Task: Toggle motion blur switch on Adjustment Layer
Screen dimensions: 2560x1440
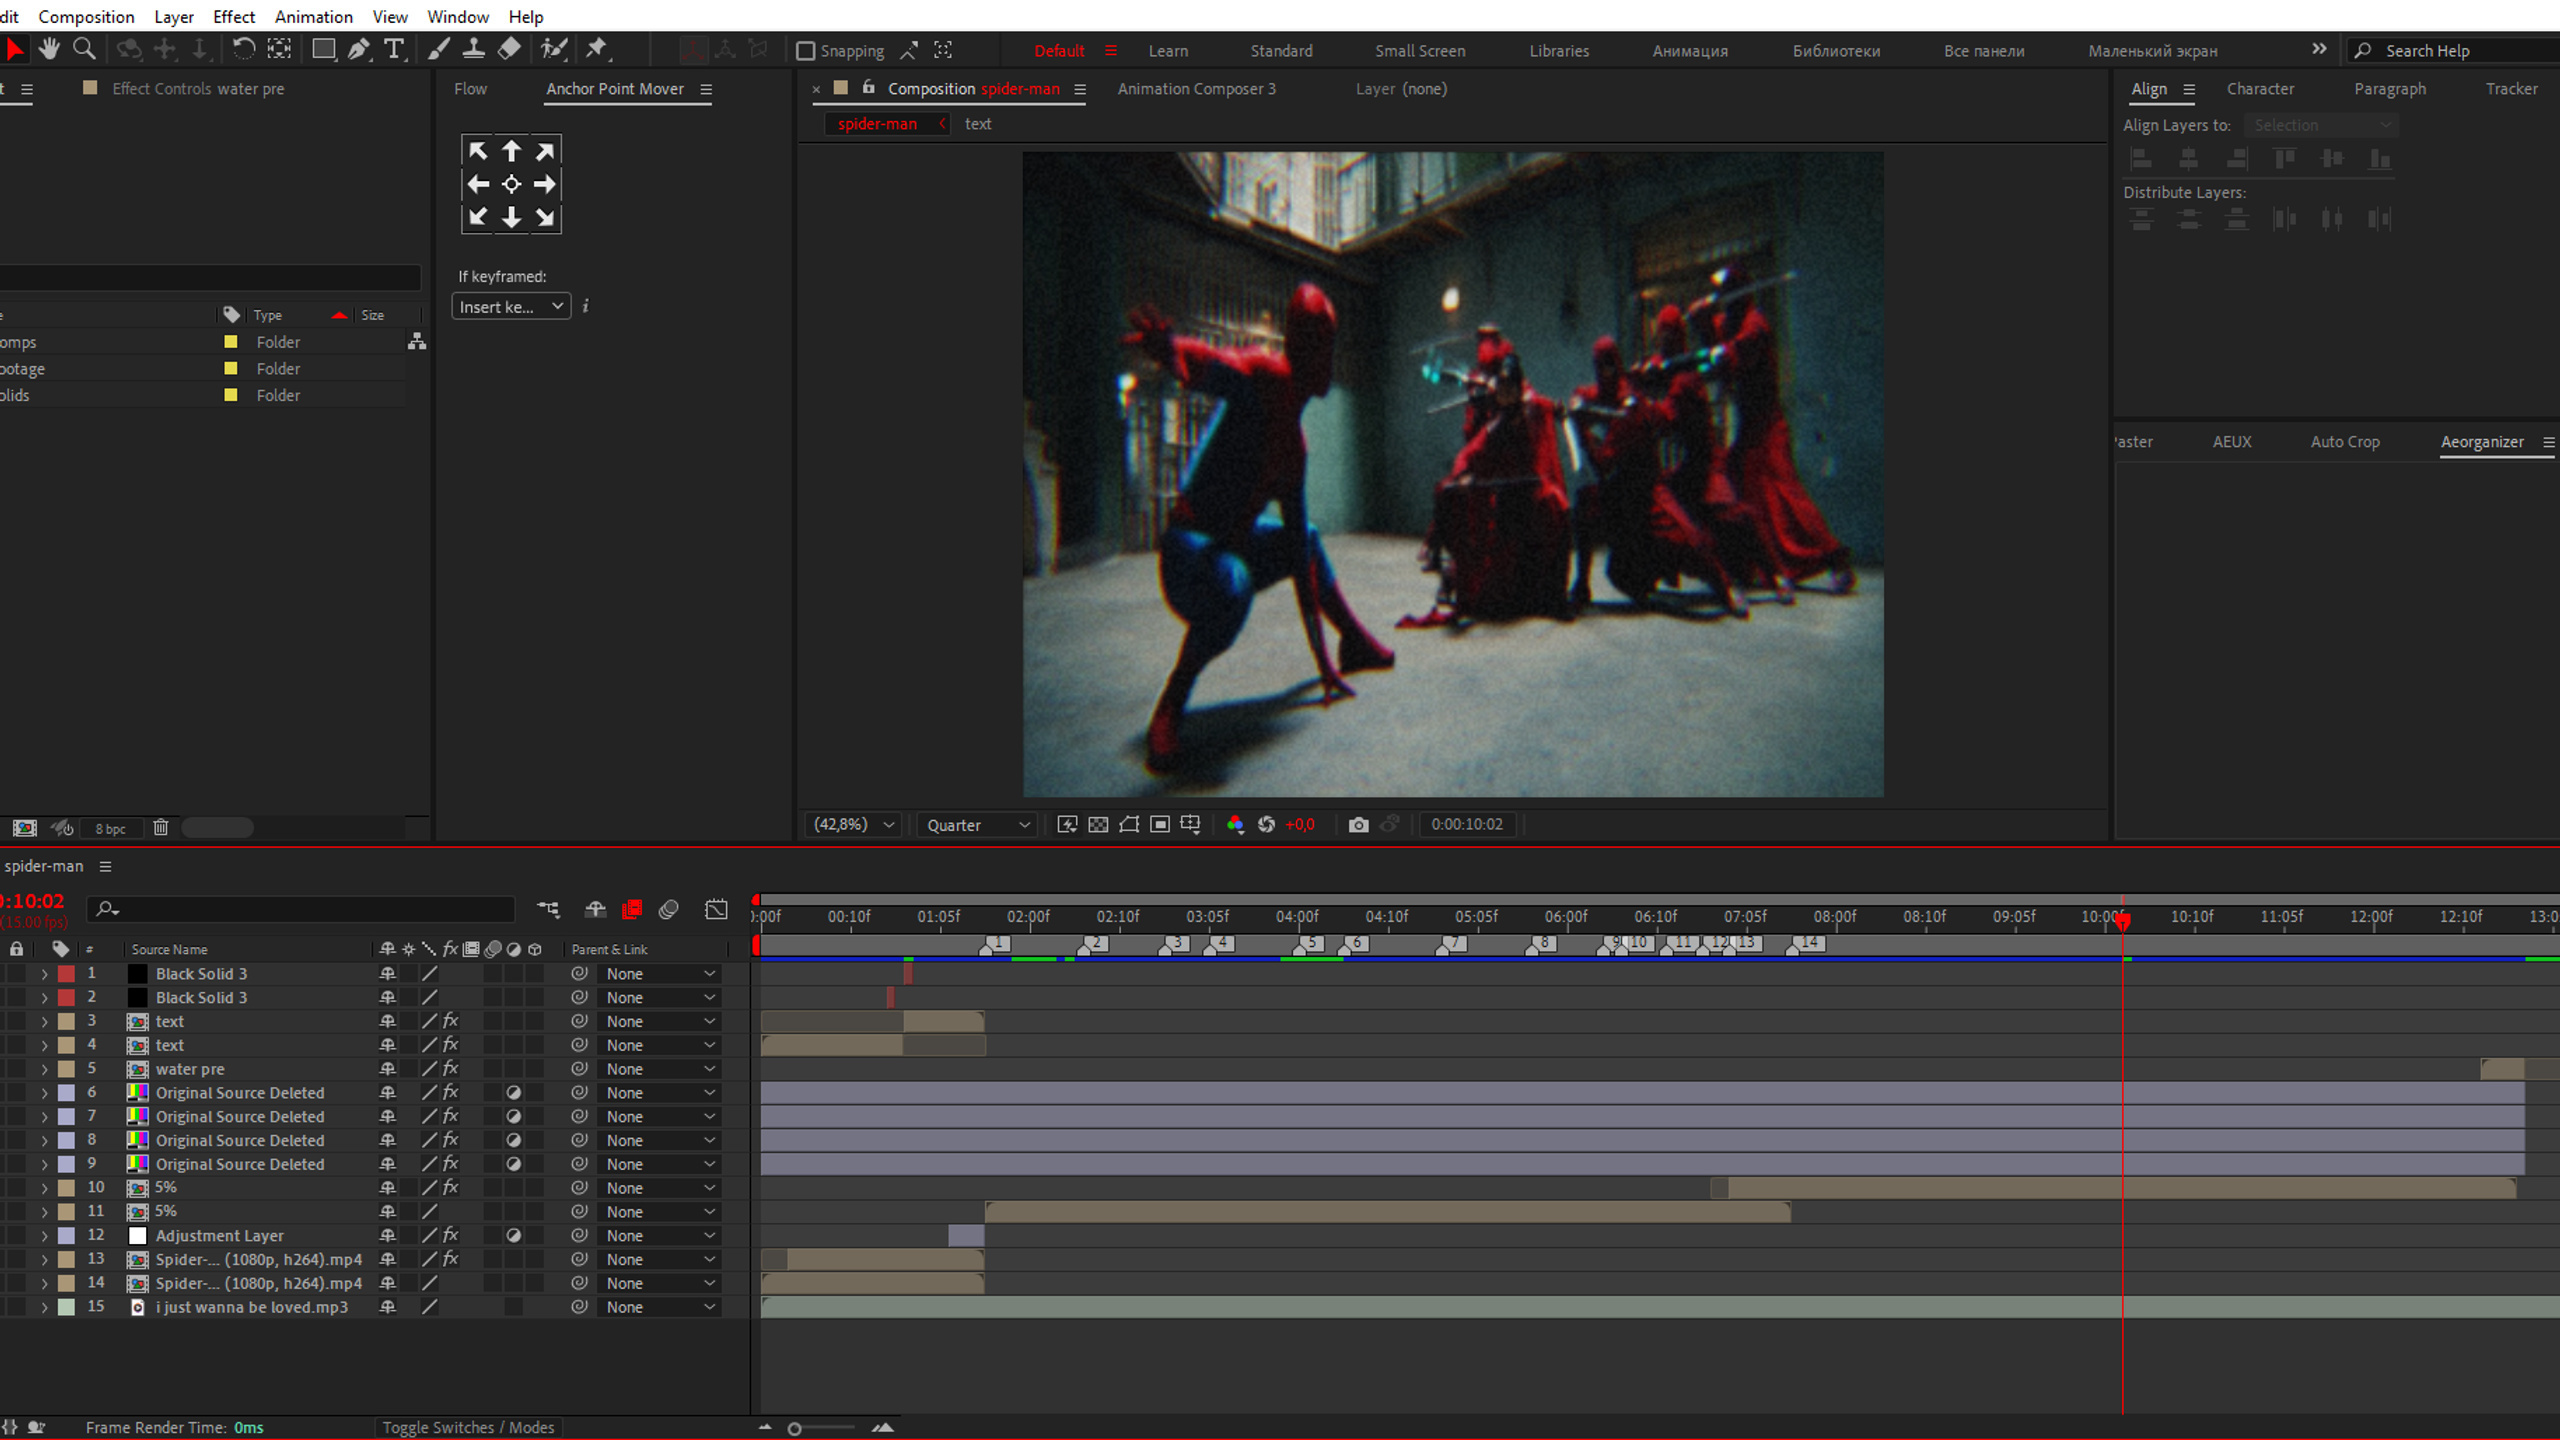Action: 492,1236
